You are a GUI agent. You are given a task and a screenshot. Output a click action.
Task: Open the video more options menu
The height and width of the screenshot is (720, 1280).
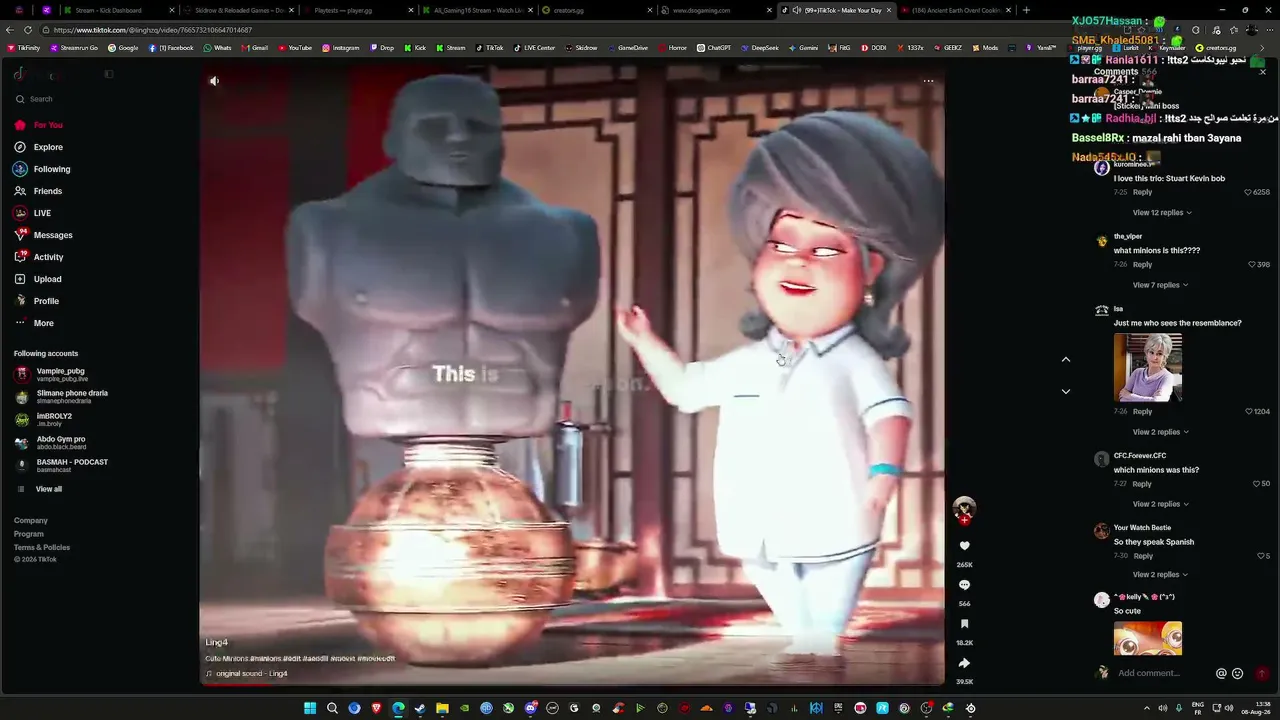click(x=928, y=81)
